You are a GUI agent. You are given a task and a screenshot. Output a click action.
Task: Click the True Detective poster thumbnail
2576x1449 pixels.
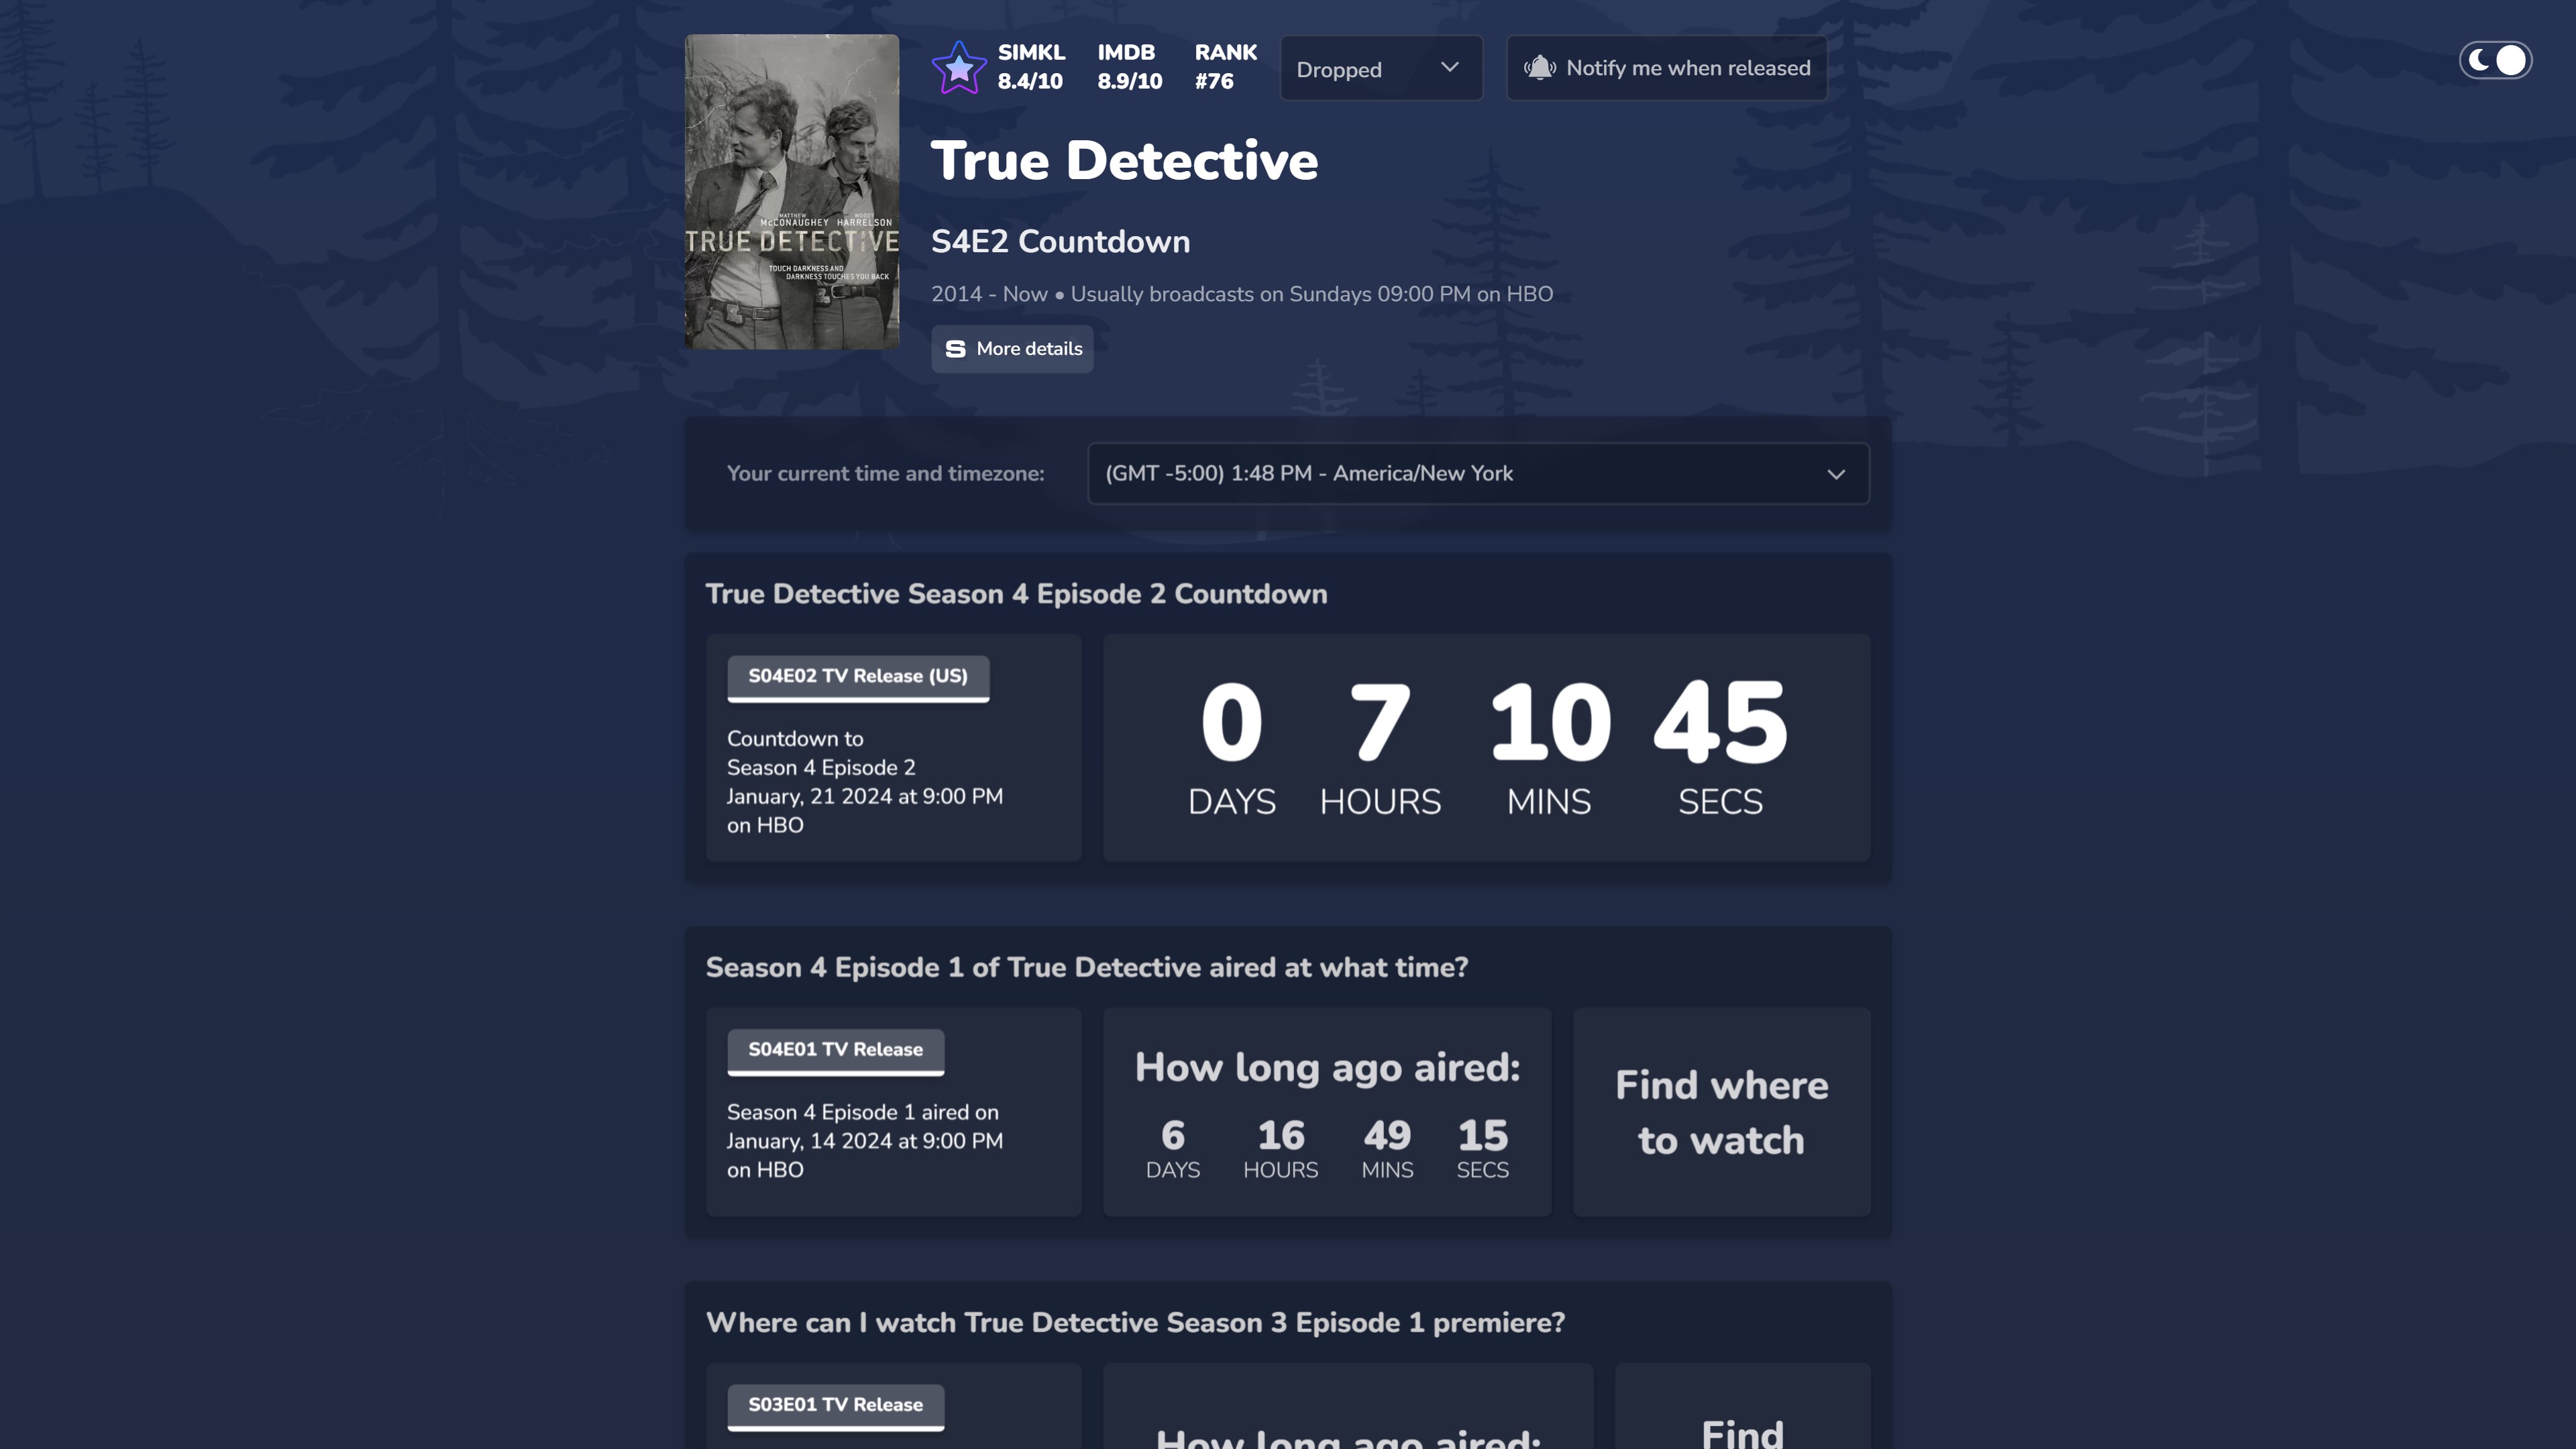(x=791, y=192)
